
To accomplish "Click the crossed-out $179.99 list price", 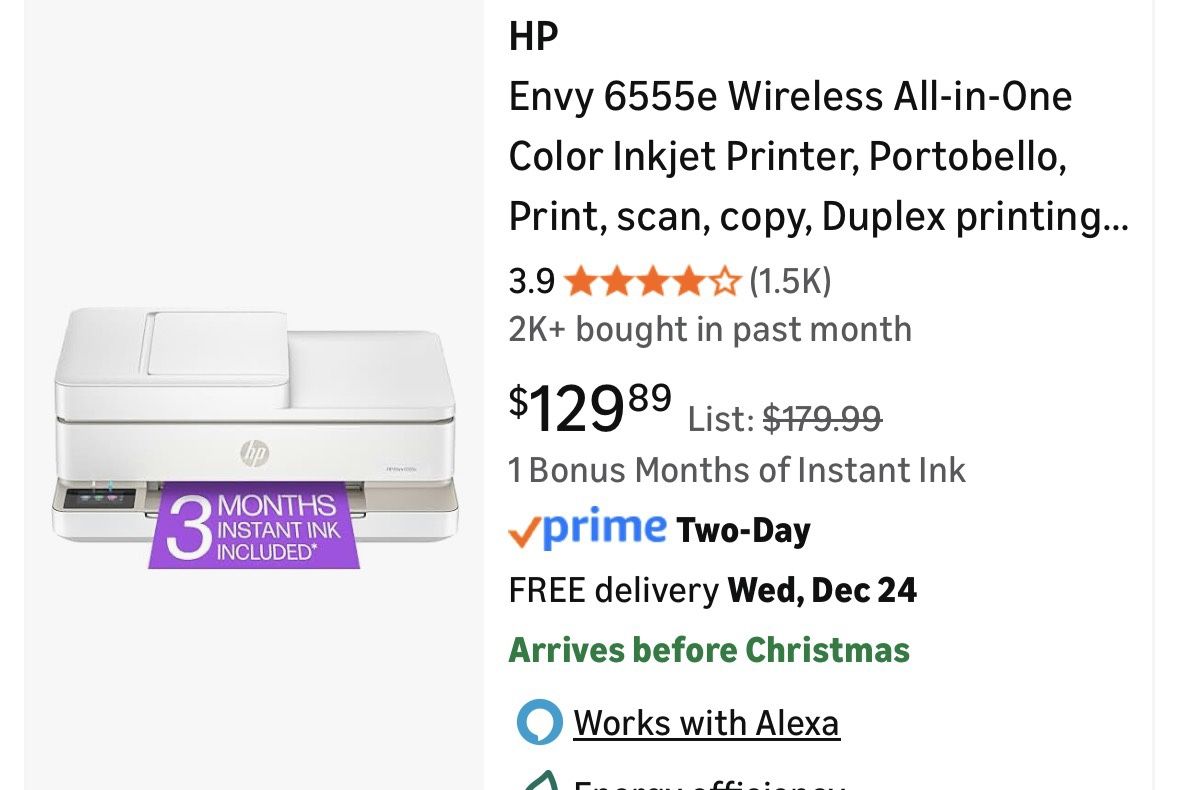I will pos(822,419).
